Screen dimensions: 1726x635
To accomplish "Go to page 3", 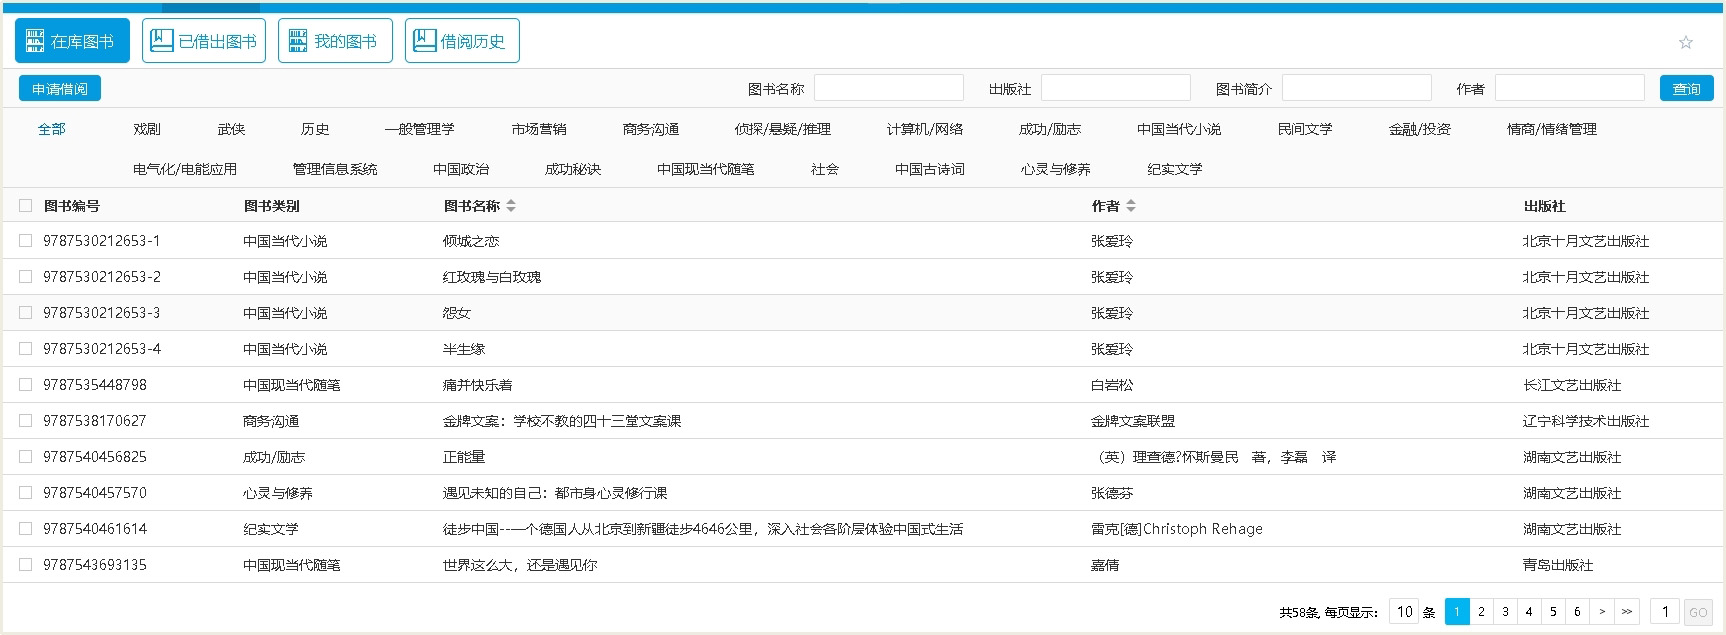I will click(1505, 612).
